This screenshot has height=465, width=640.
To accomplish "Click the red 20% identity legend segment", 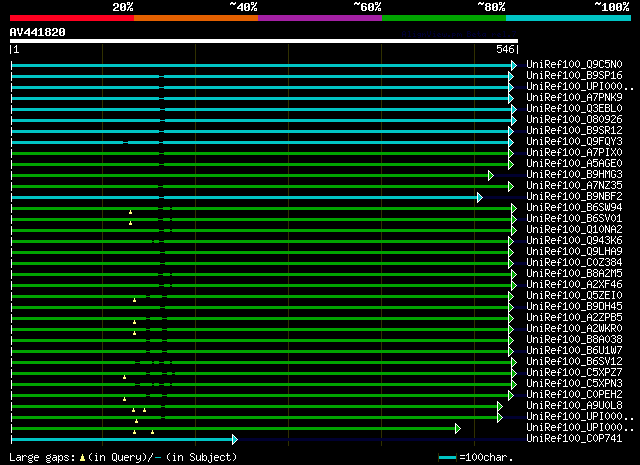I will tap(72, 18).
